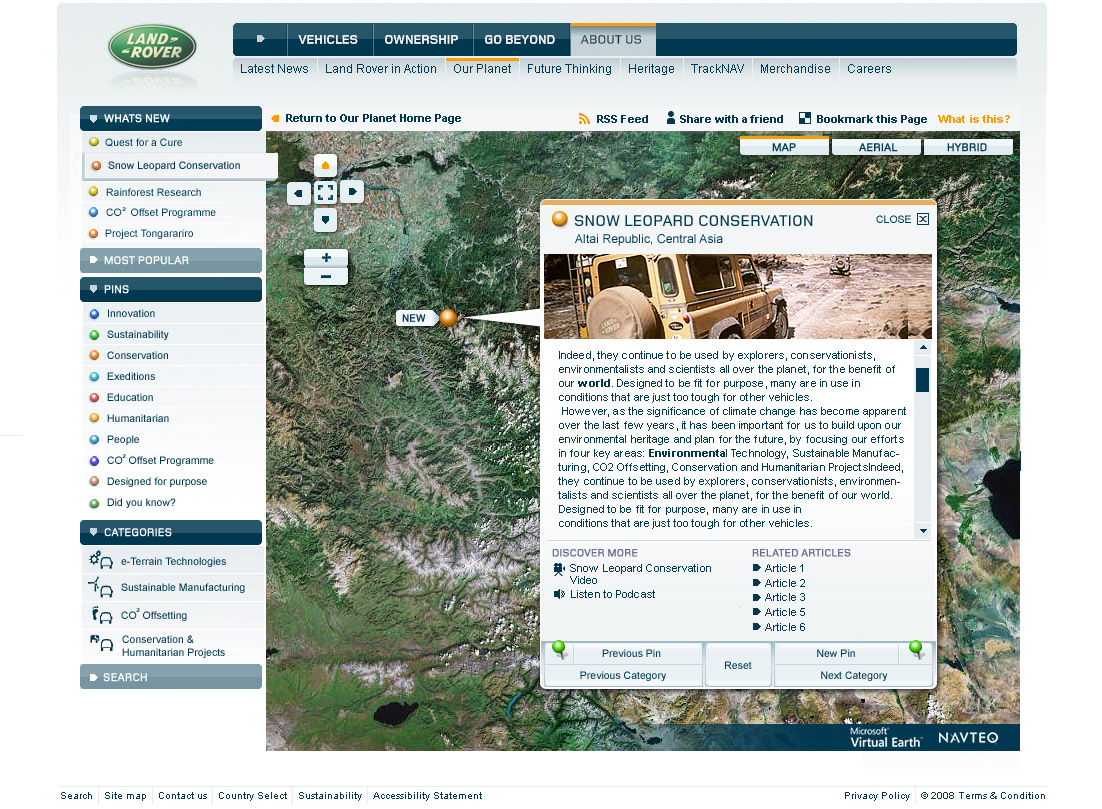The width and height of the screenshot is (1102, 809).
Task: Toggle the People pin filter
Action: (171, 439)
